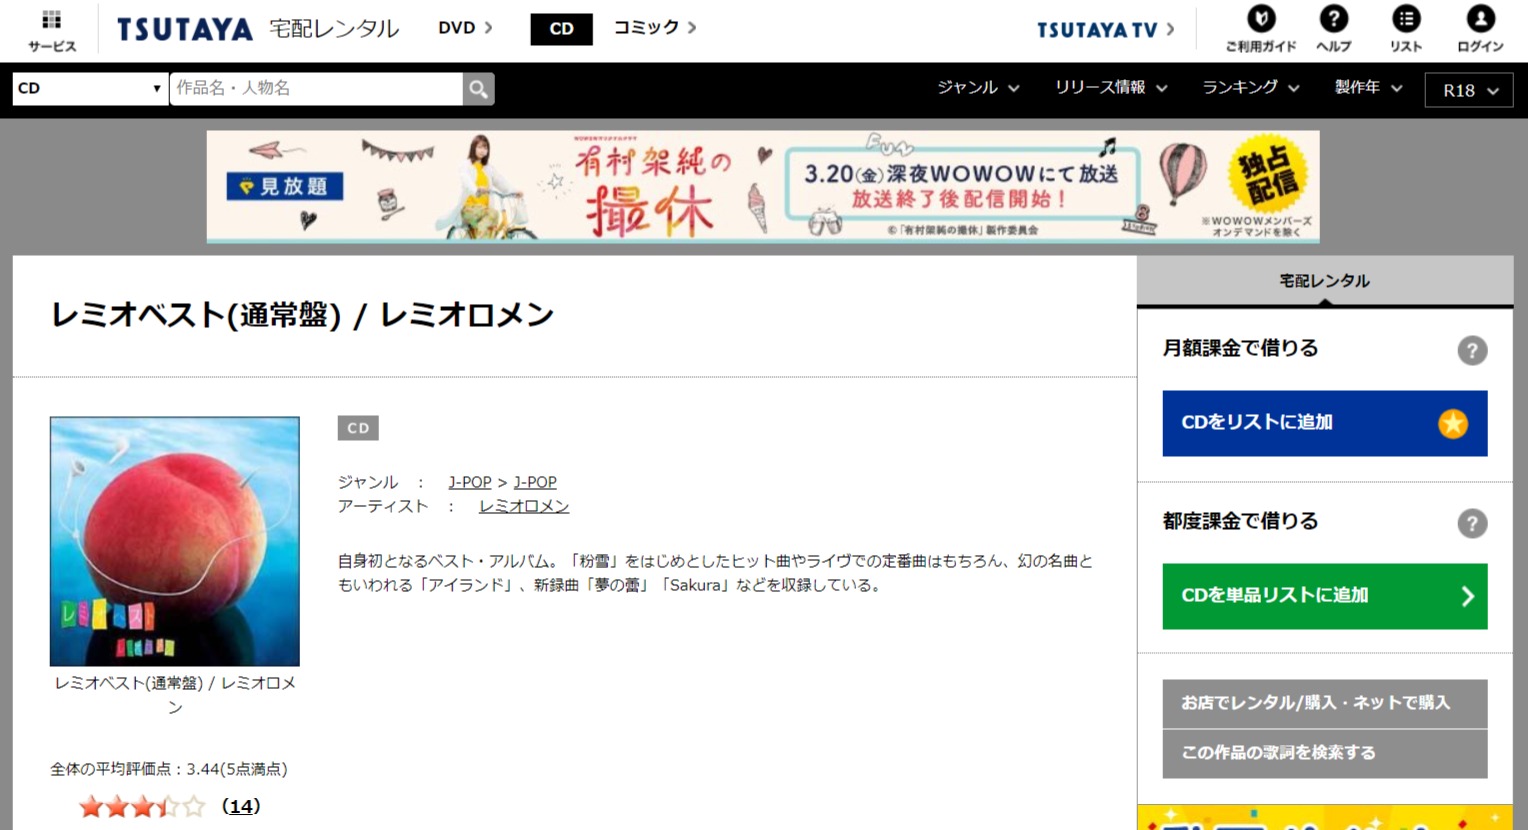Open the R18 dropdown
The image size is (1528, 830).
pos(1468,90)
